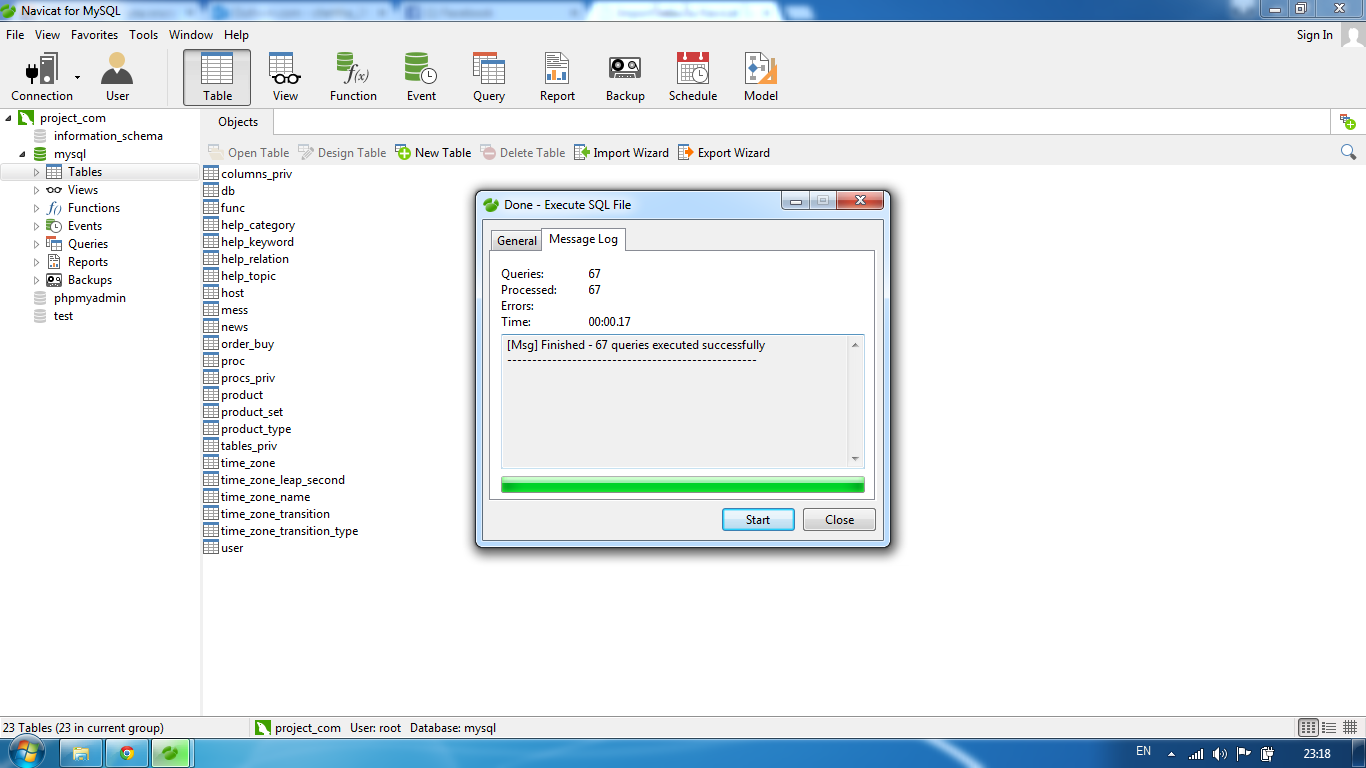Screen dimensions: 1366x768
Task: Open the Tools menu
Action: tap(143, 34)
